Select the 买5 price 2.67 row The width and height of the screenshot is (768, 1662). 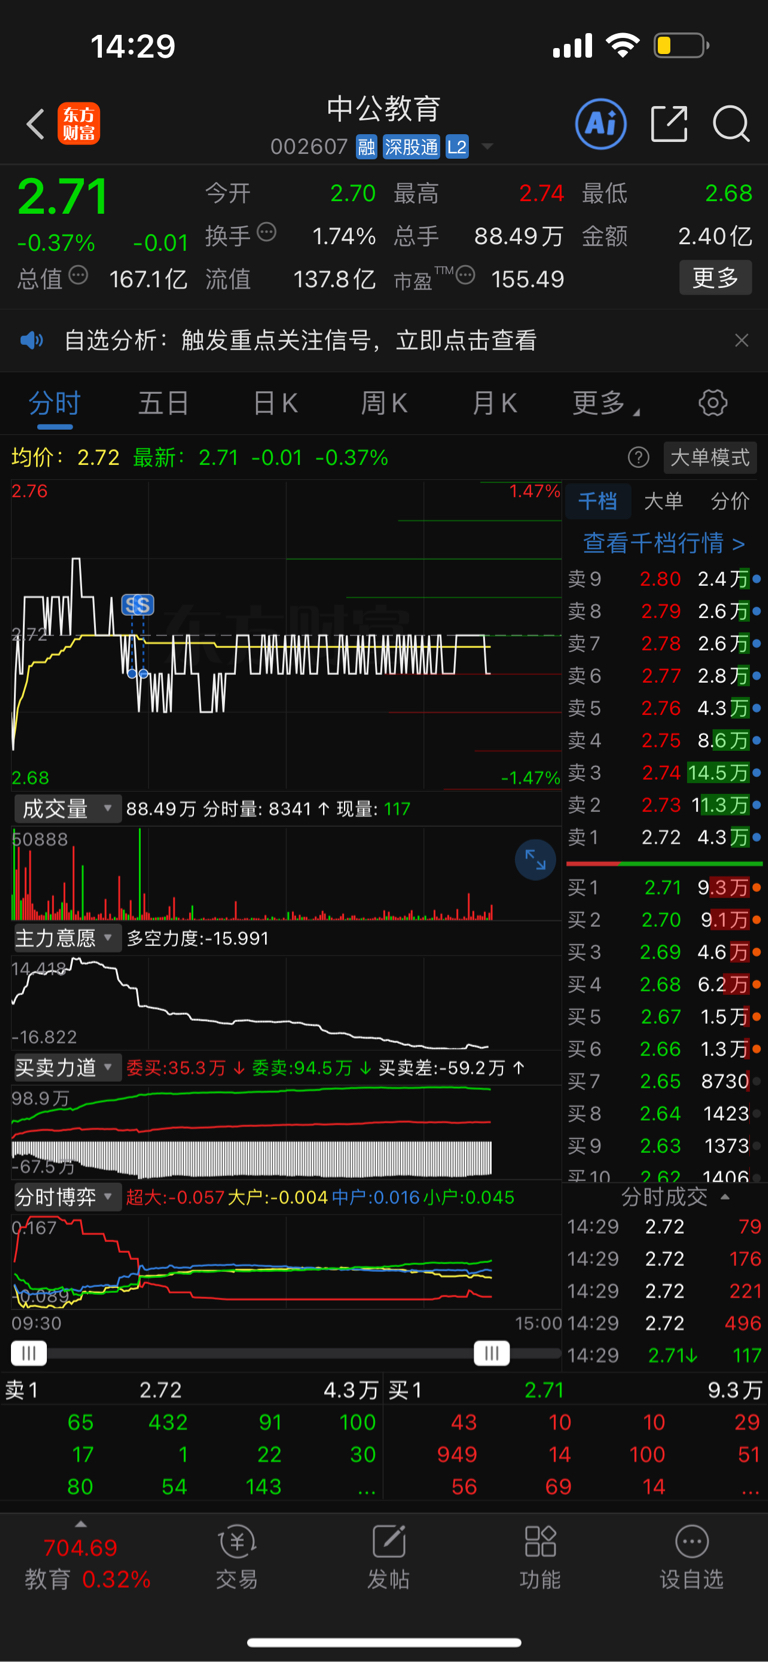(x=664, y=1016)
